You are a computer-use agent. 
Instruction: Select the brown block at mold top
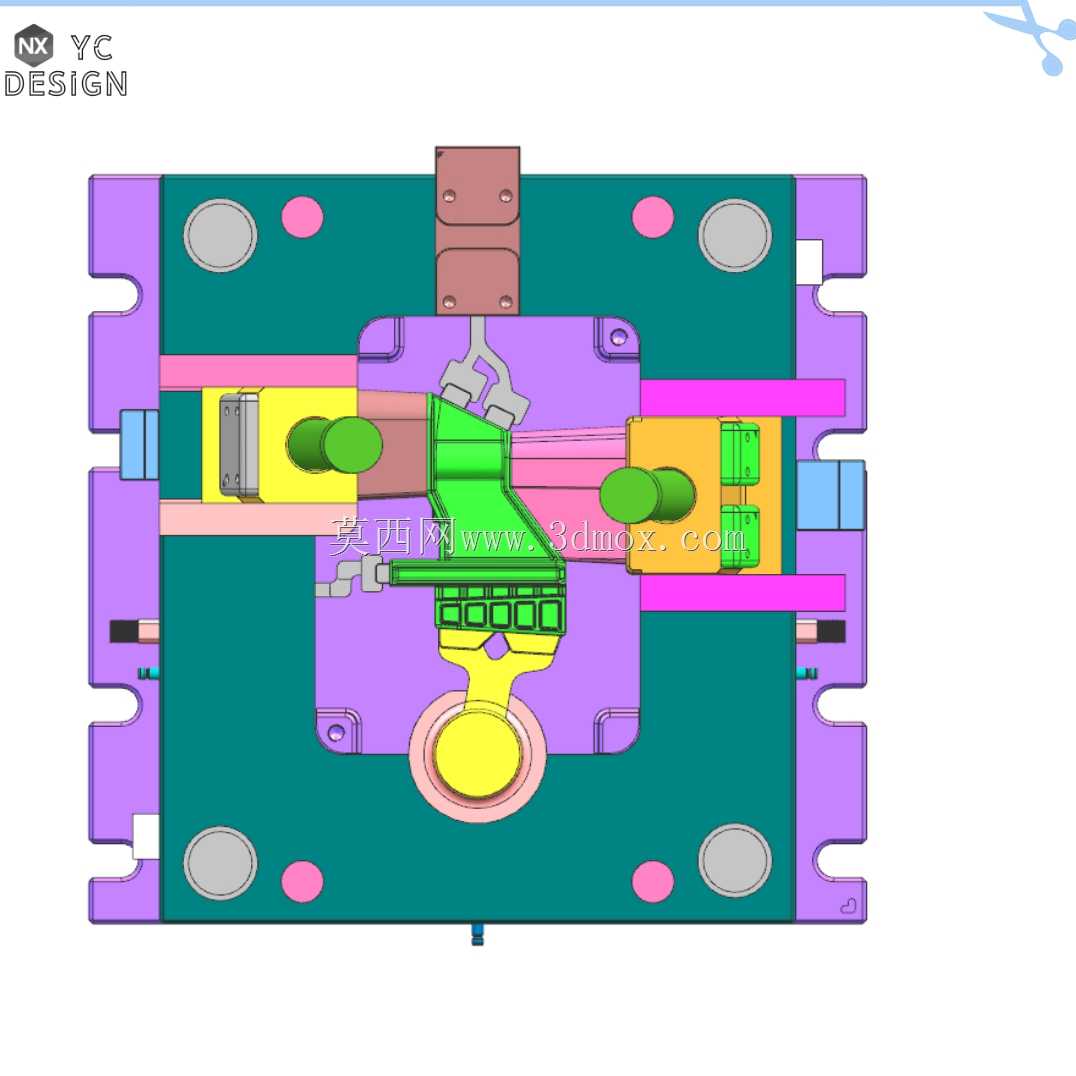tap(478, 231)
